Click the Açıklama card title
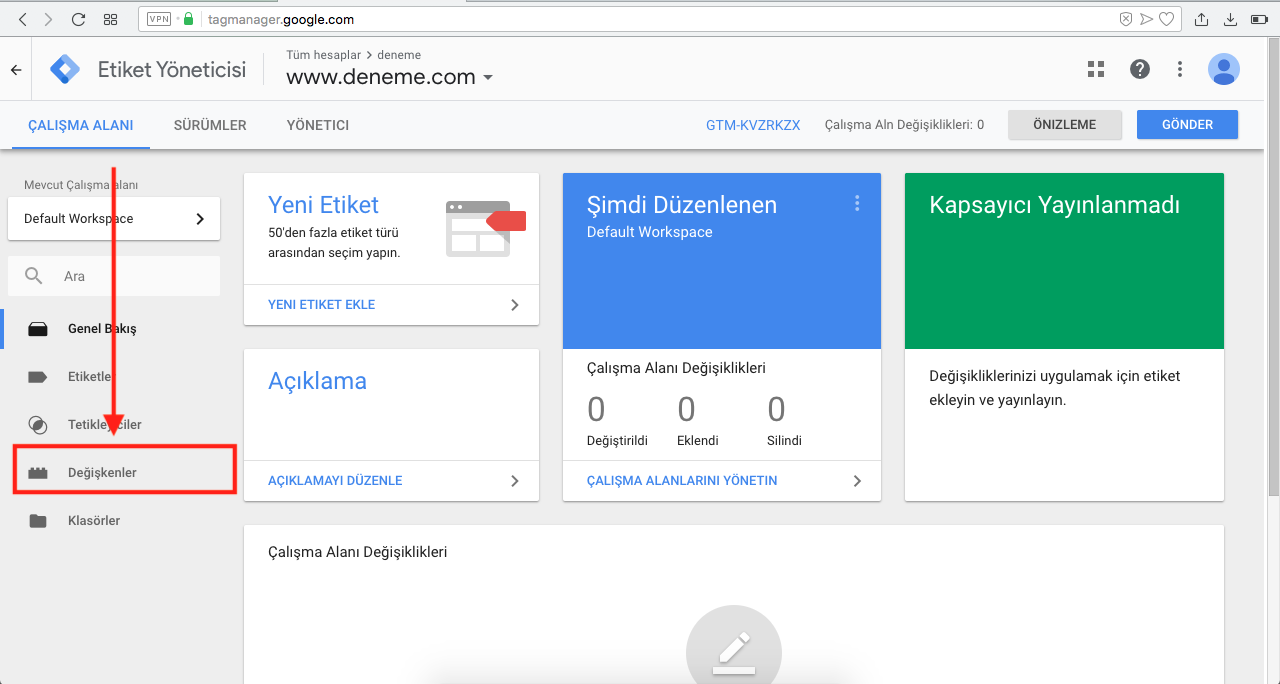 click(317, 381)
